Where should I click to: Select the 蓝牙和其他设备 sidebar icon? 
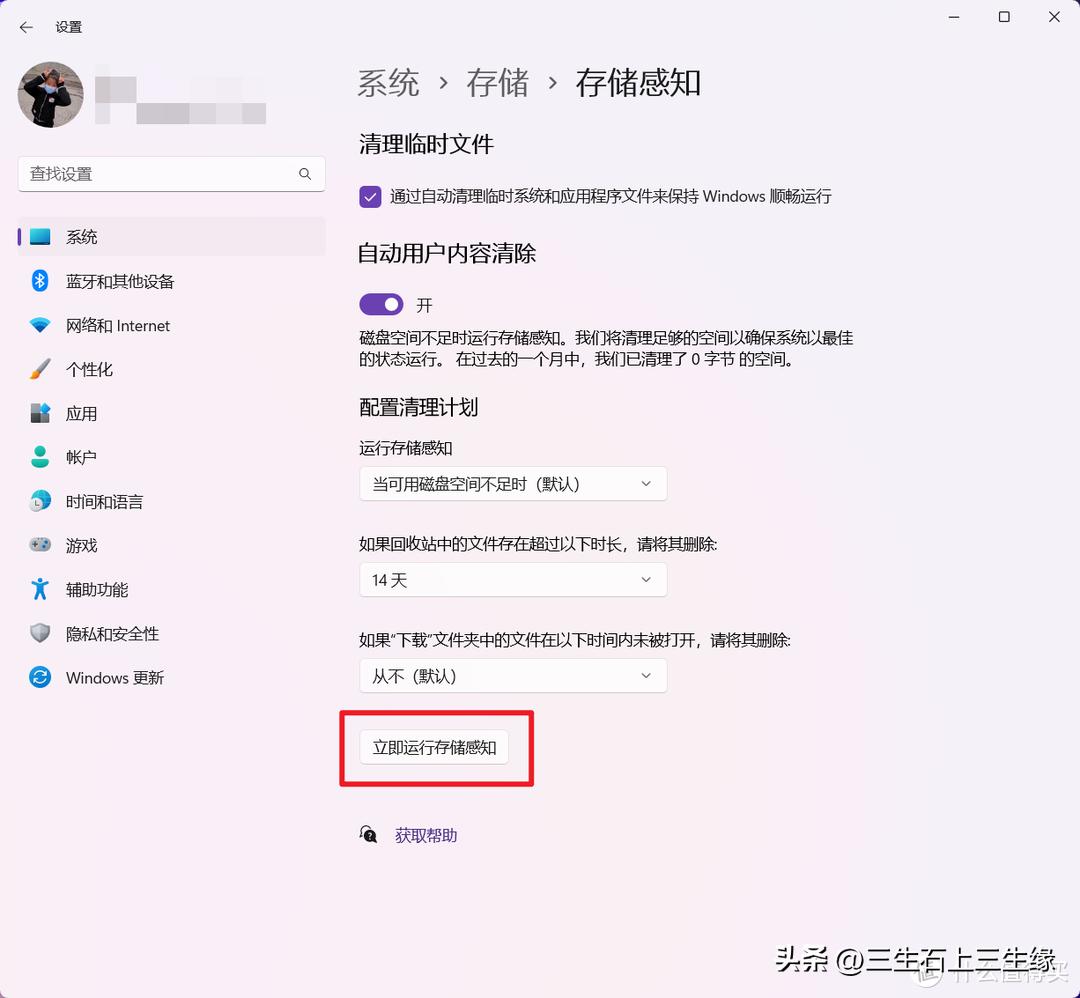point(38,281)
